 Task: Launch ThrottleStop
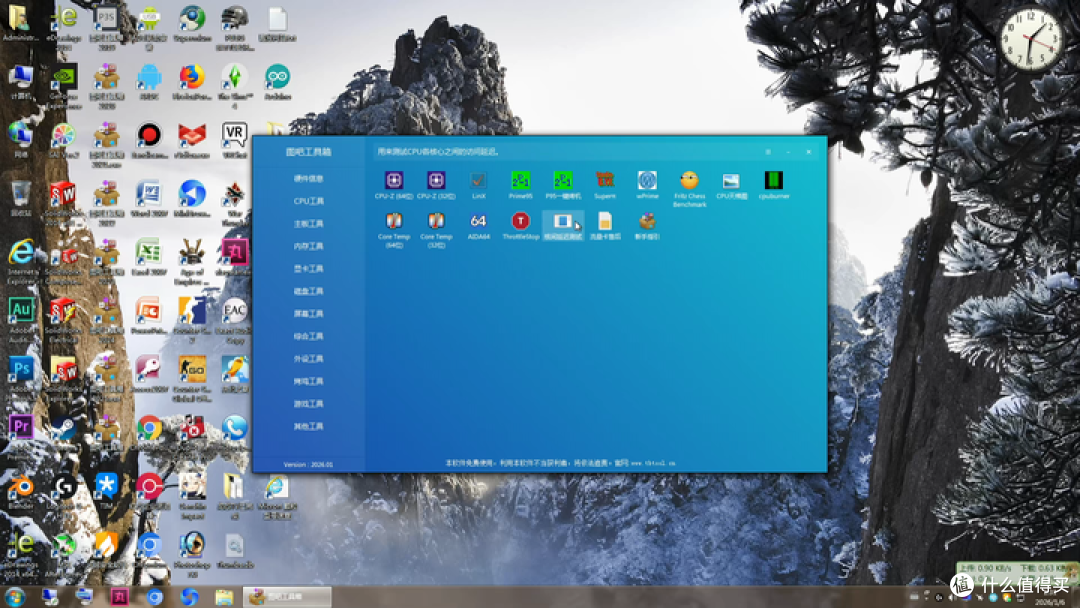coord(521,226)
